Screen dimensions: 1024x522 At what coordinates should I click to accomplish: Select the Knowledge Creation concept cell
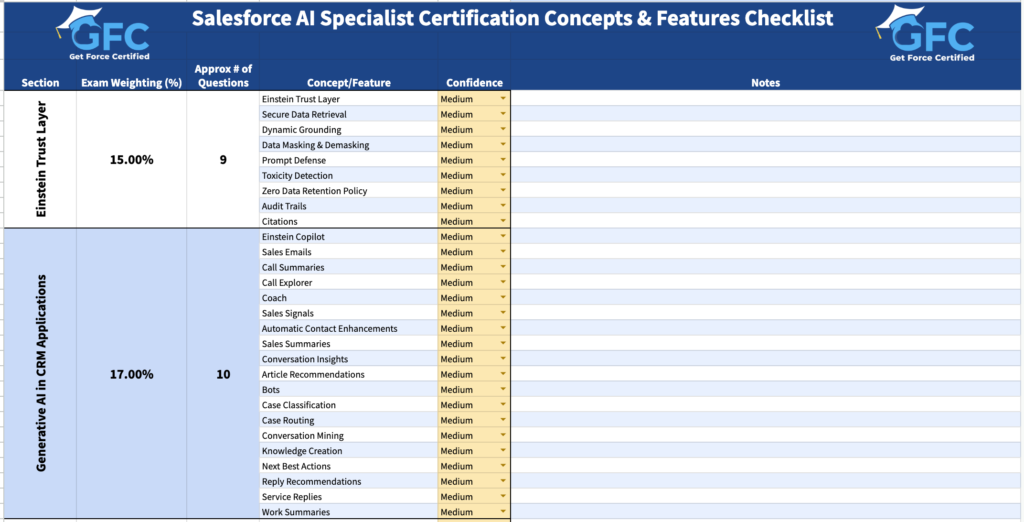pos(349,451)
